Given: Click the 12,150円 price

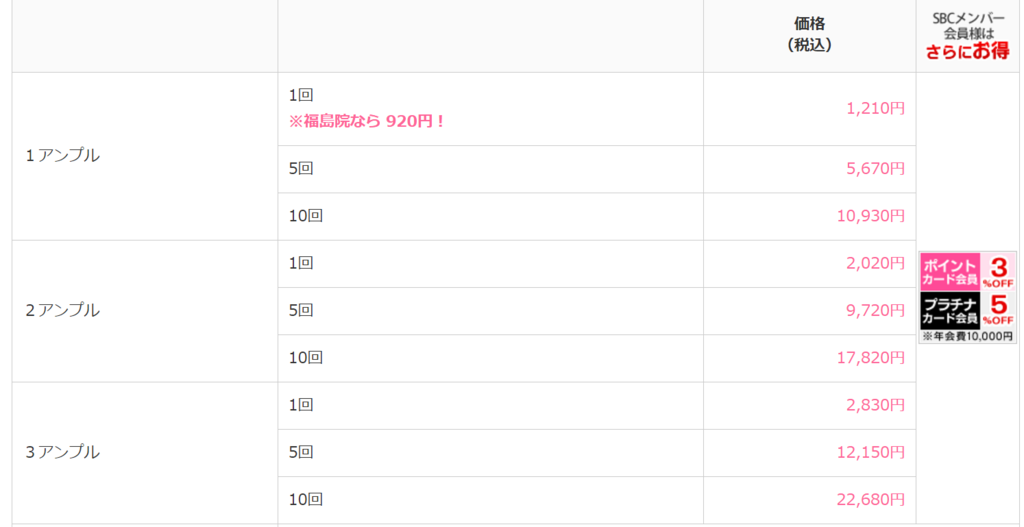Looking at the screenshot, I should click(871, 452).
